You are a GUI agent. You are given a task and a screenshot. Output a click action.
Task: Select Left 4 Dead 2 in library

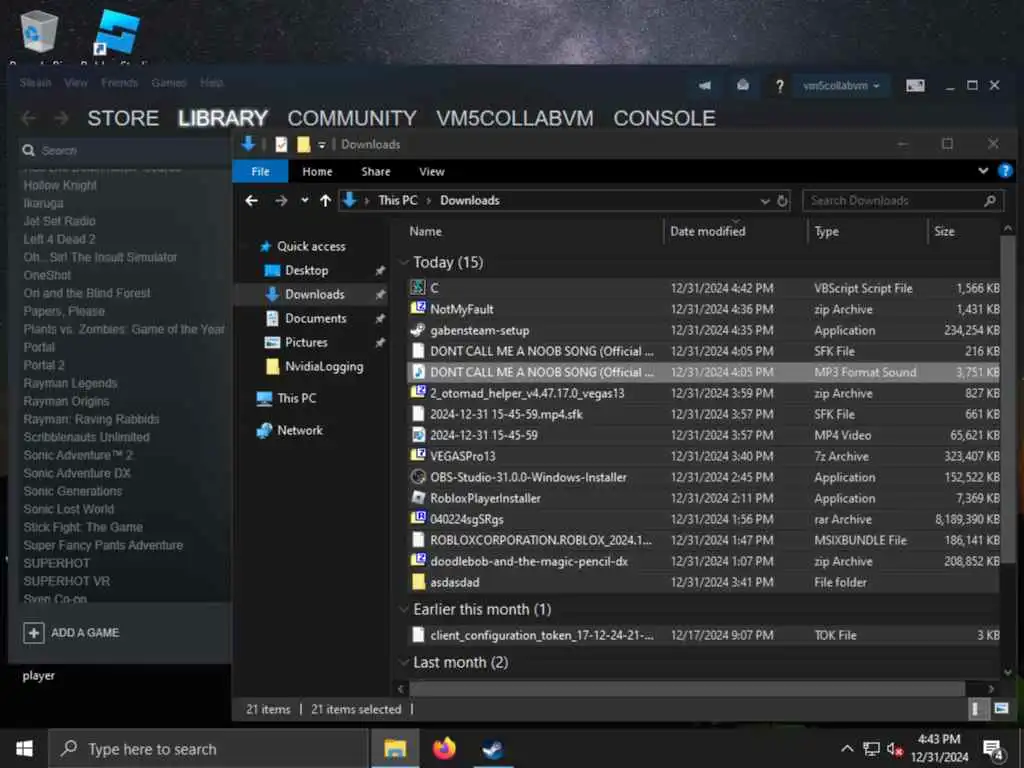[59, 239]
